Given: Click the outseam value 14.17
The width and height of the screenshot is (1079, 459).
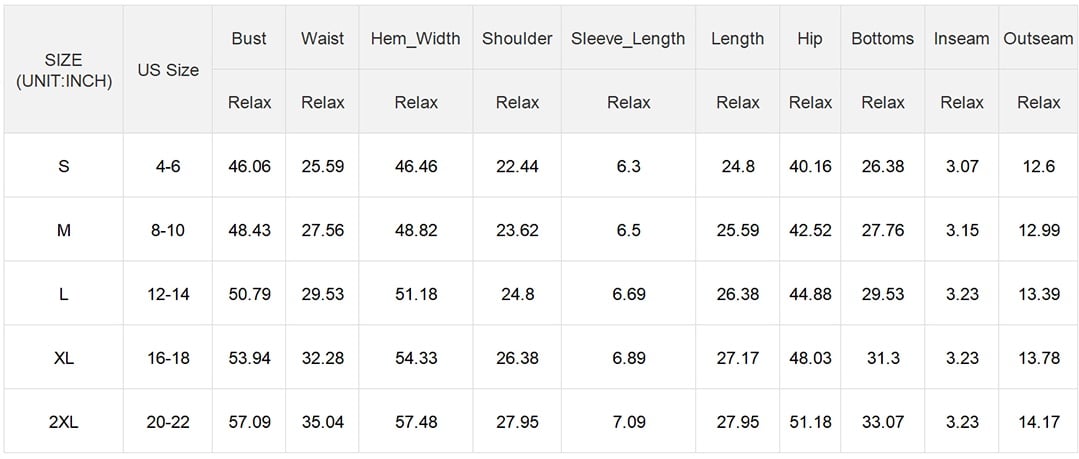Looking at the screenshot, I should [1038, 422].
